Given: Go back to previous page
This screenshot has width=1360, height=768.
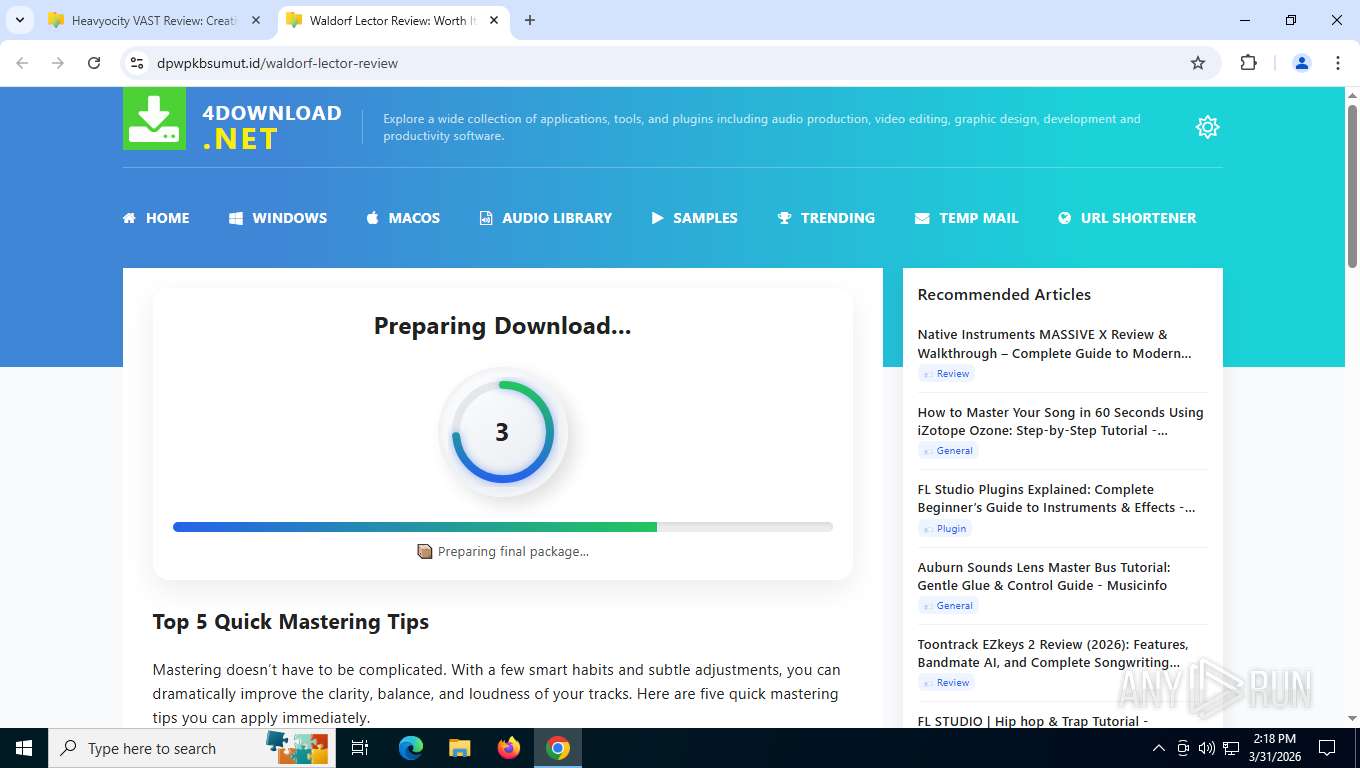Looking at the screenshot, I should (x=22, y=63).
